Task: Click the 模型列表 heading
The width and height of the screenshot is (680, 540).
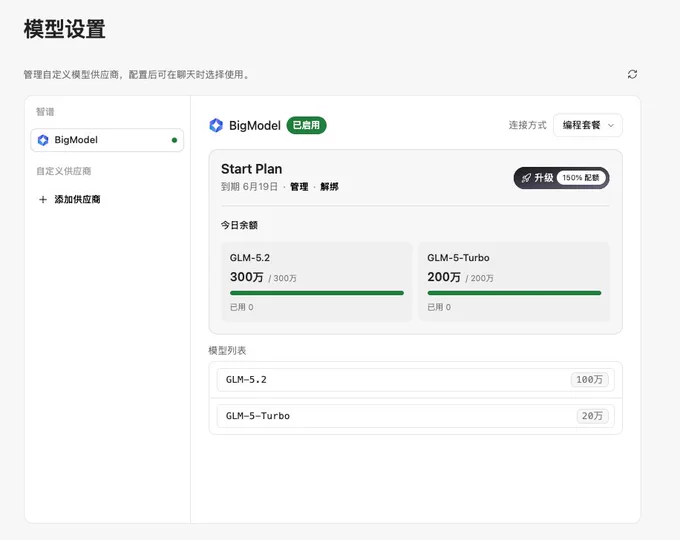Action: click(227, 350)
